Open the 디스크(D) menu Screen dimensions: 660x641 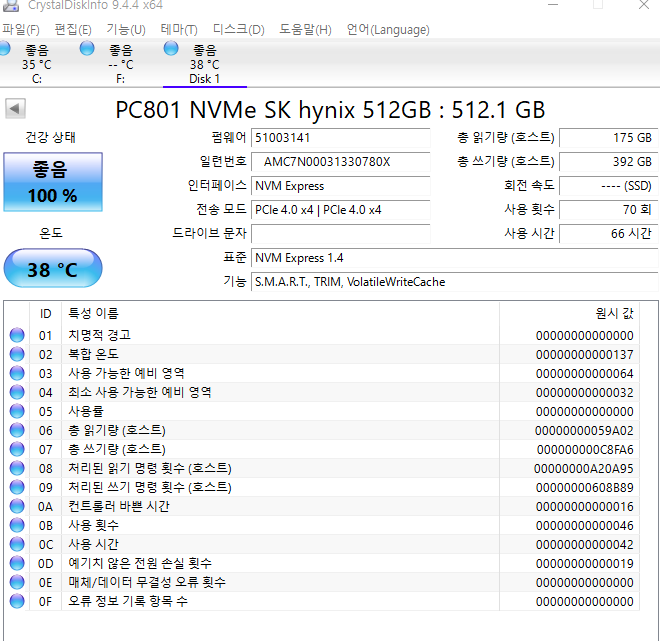tap(239, 29)
